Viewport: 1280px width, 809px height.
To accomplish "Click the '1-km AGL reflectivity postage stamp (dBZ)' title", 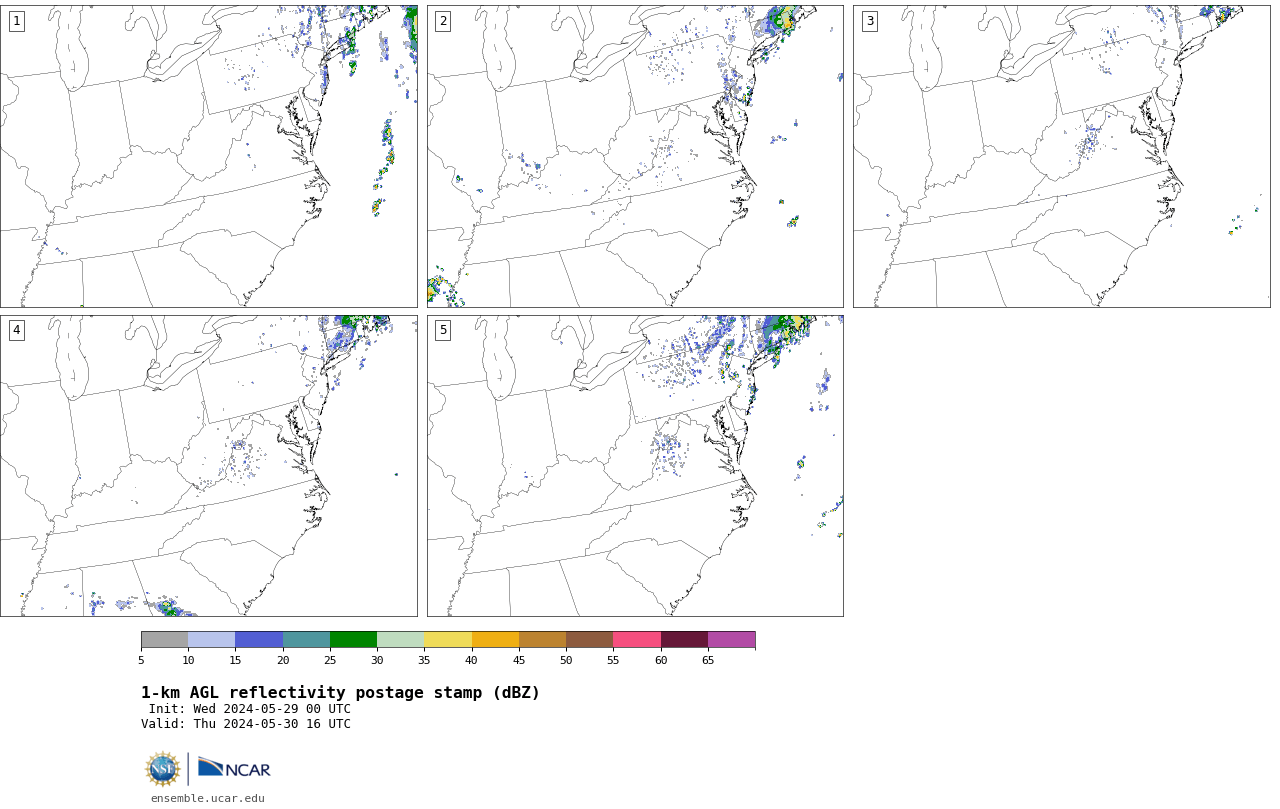I will (340, 693).
